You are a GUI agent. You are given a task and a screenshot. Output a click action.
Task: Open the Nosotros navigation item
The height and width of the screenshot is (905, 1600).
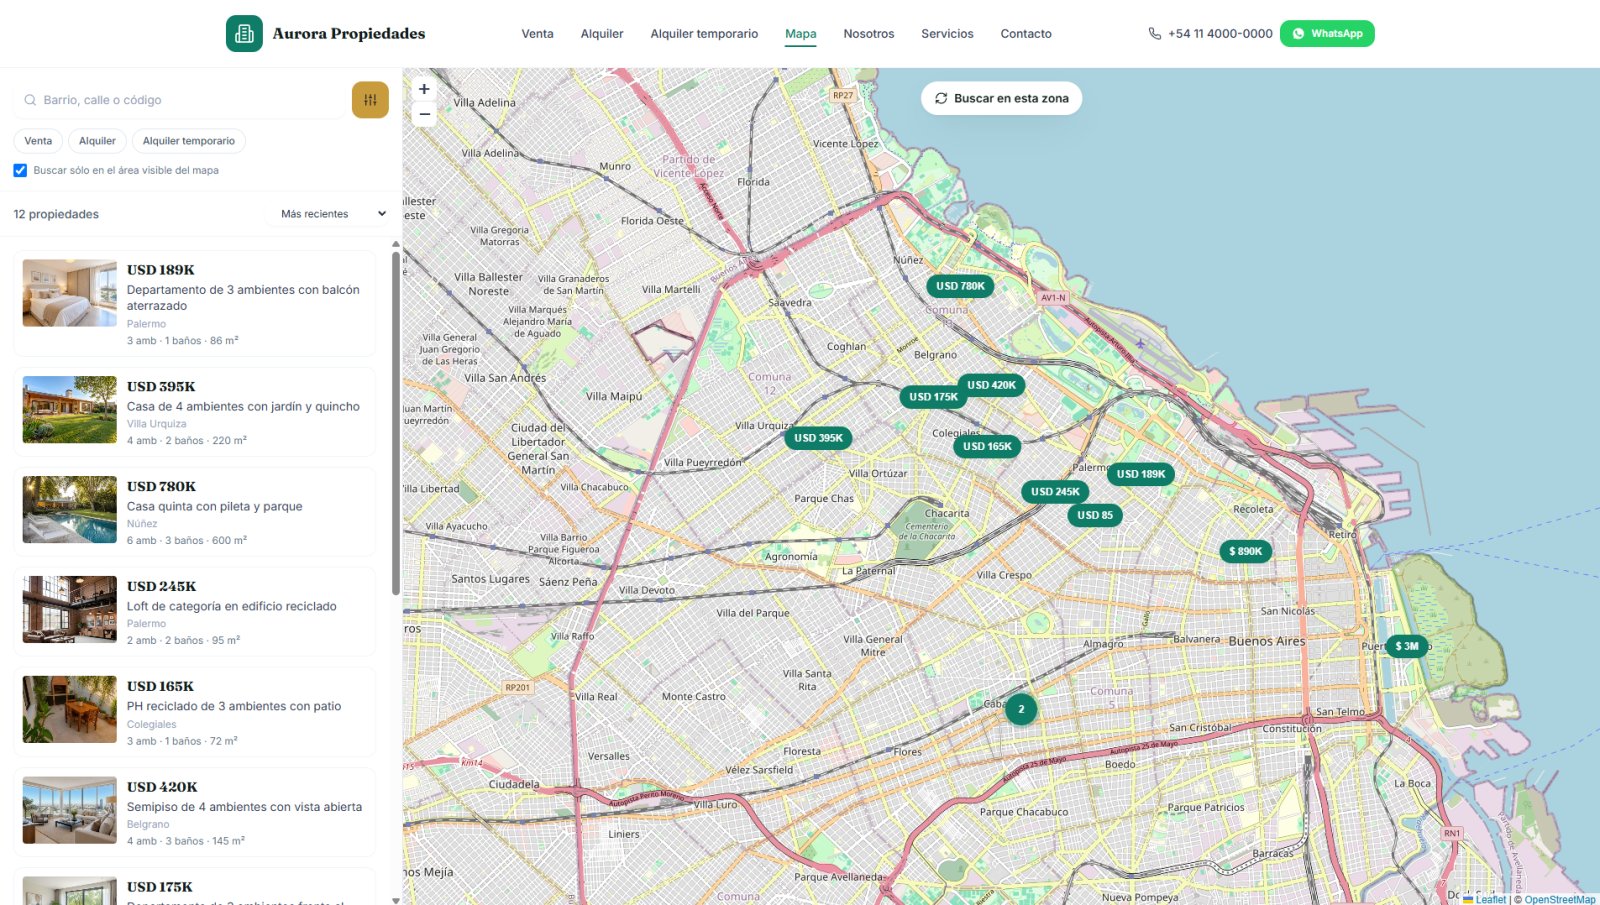pyautogui.click(x=869, y=34)
